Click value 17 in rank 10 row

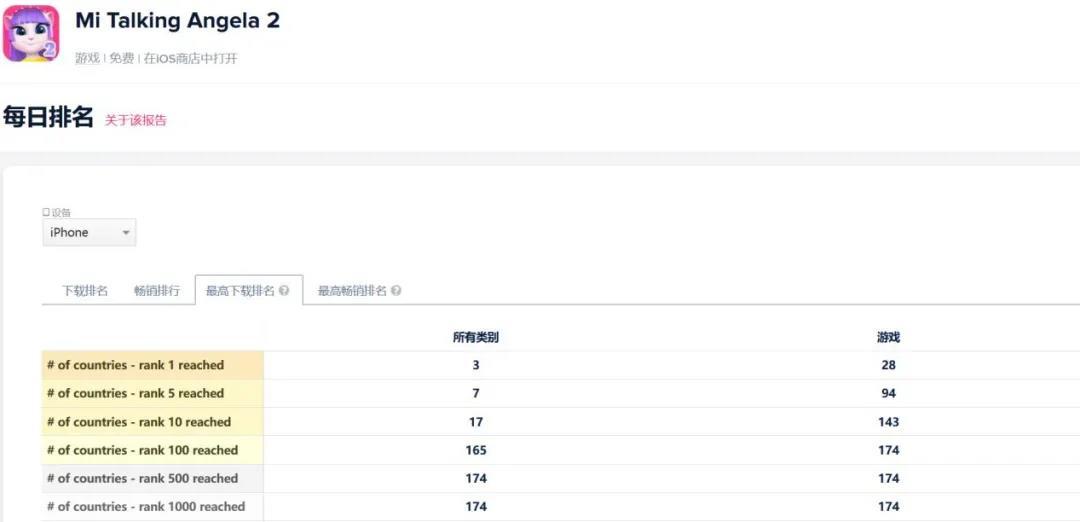[x=476, y=421]
